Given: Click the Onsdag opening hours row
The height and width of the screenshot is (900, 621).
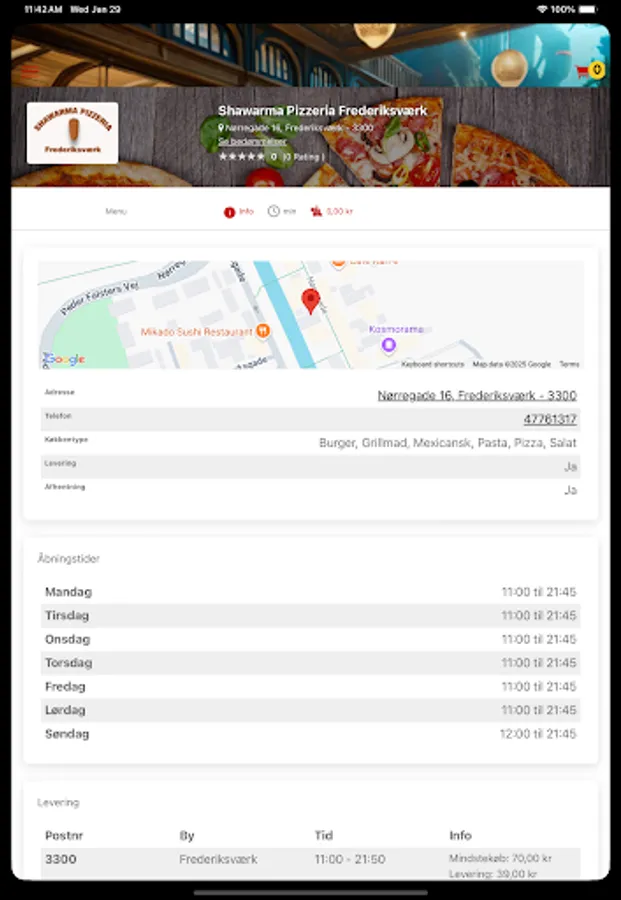Looking at the screenshot, I should (310, 639).
